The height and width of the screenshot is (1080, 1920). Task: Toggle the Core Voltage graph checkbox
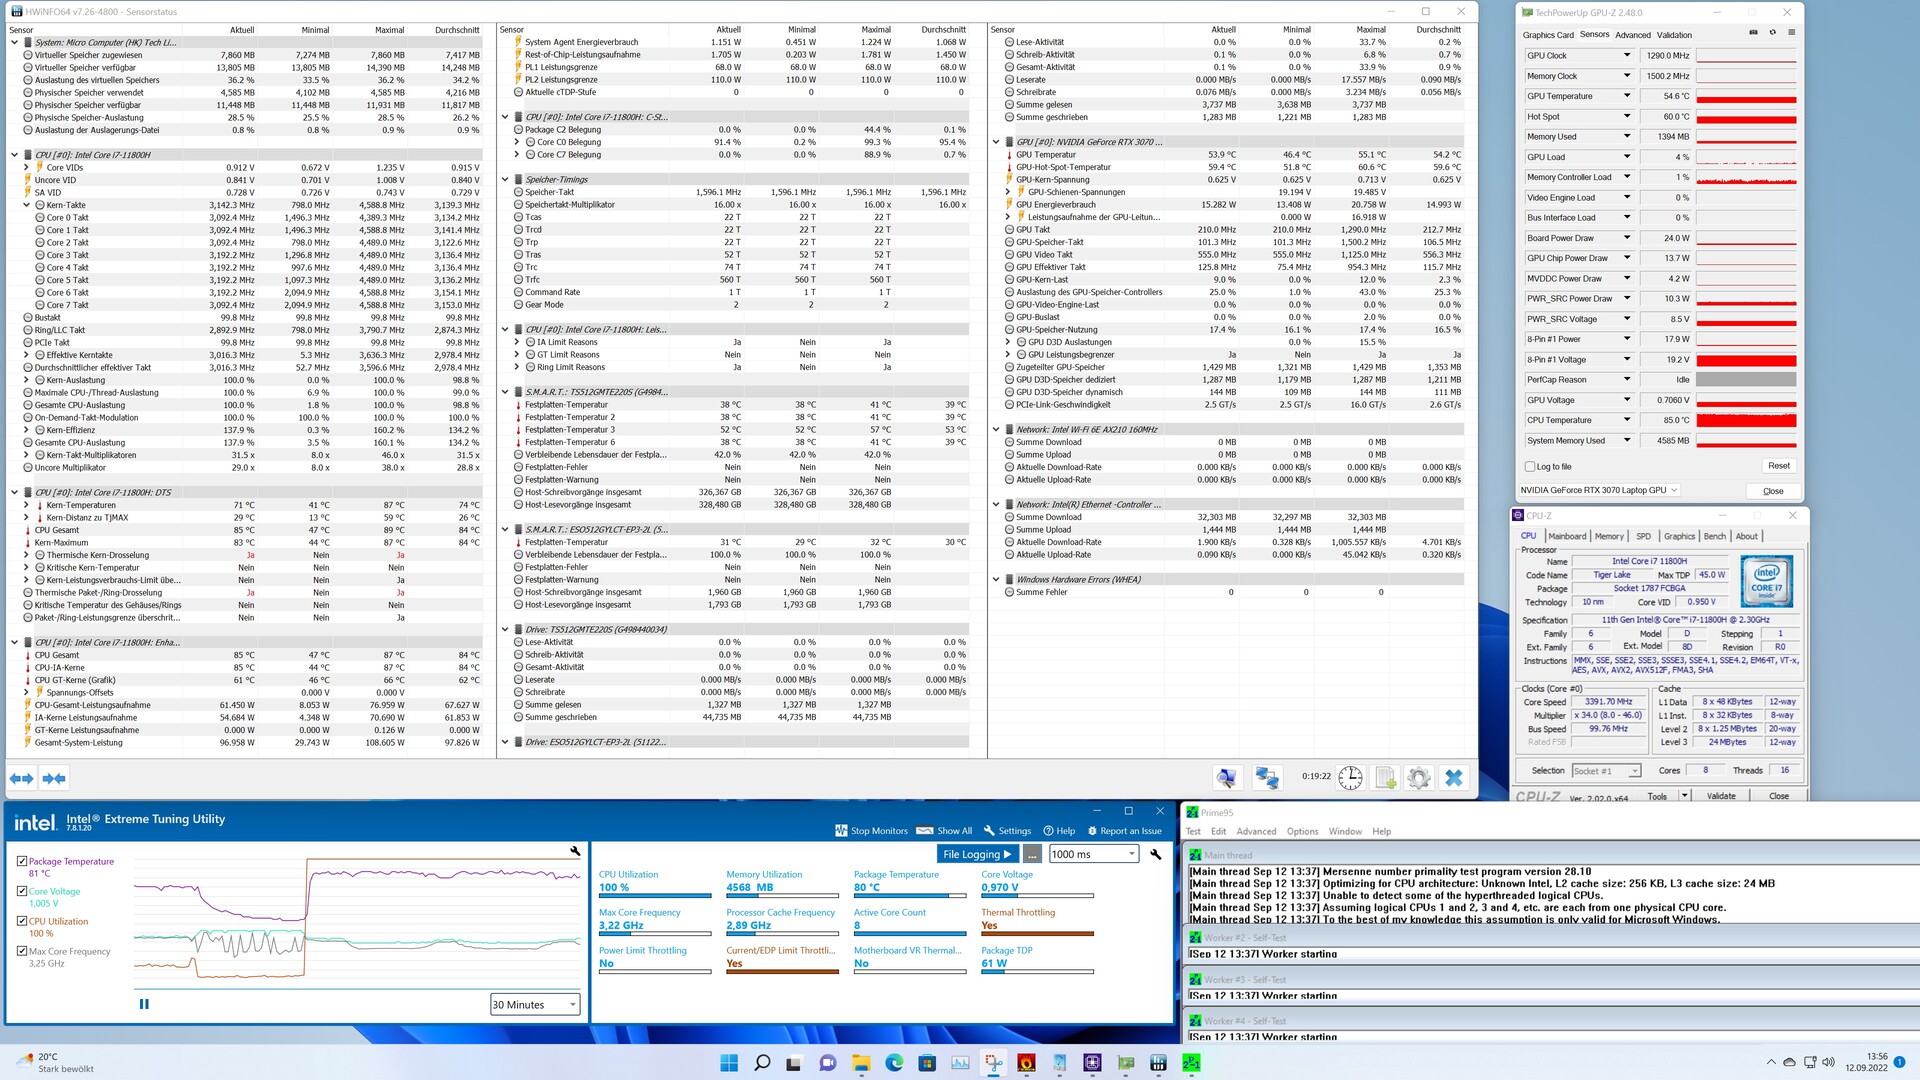click(22, 891)
